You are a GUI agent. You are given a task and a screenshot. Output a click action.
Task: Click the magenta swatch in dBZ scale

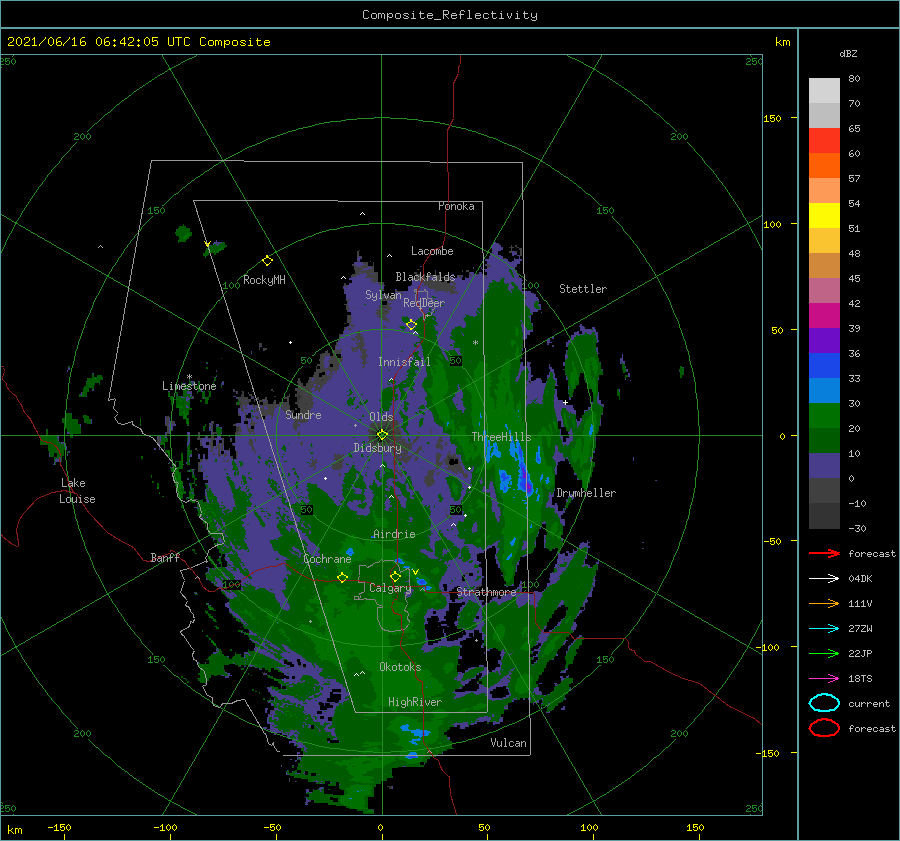point(824,316)
